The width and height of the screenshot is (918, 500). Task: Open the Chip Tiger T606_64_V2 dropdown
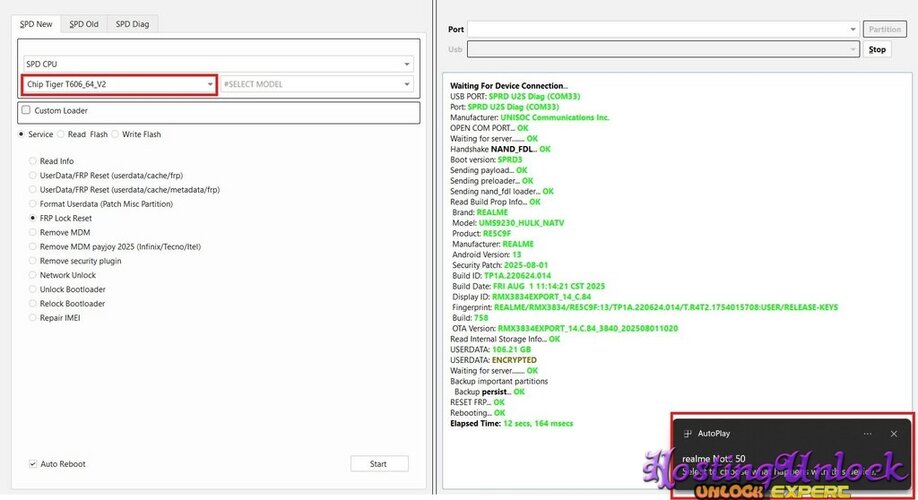click(119, 84)
